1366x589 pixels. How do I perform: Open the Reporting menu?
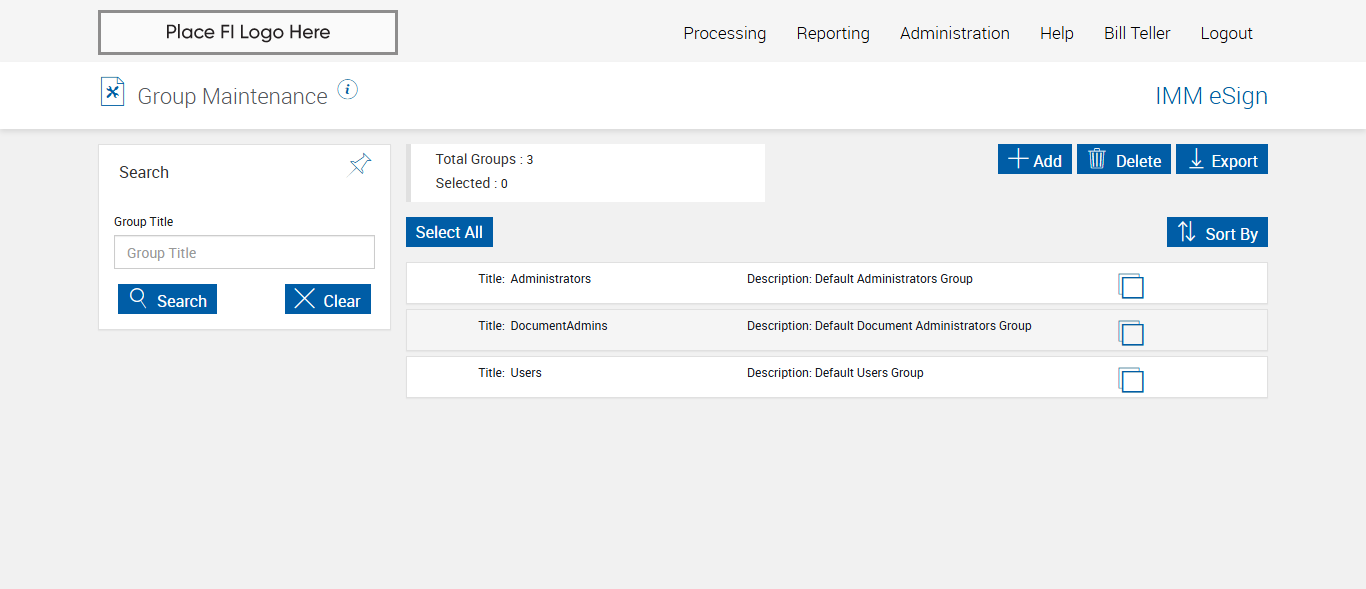click(x=832, y=33)
